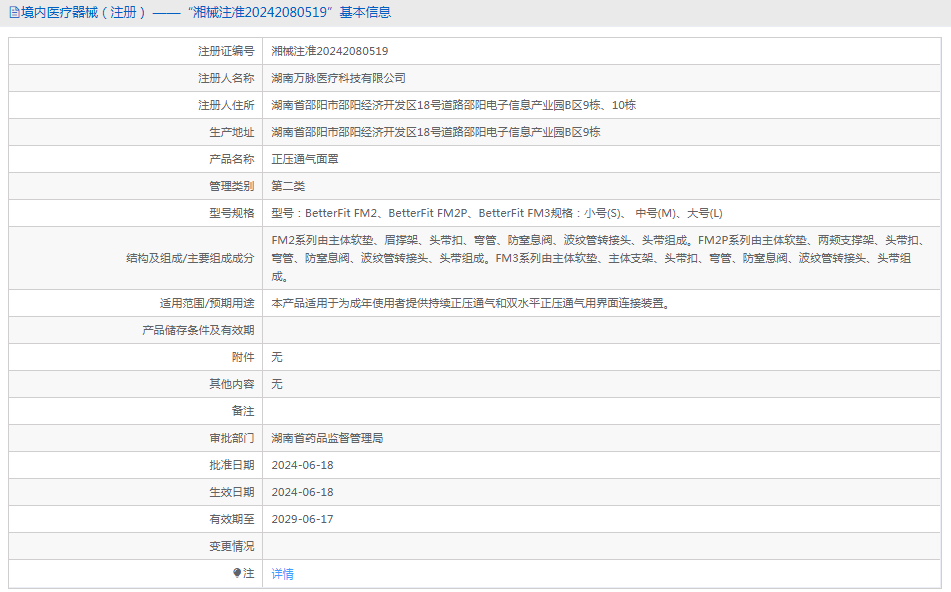
Task: Click the 其他内容 label
Action: click(232, 384)
